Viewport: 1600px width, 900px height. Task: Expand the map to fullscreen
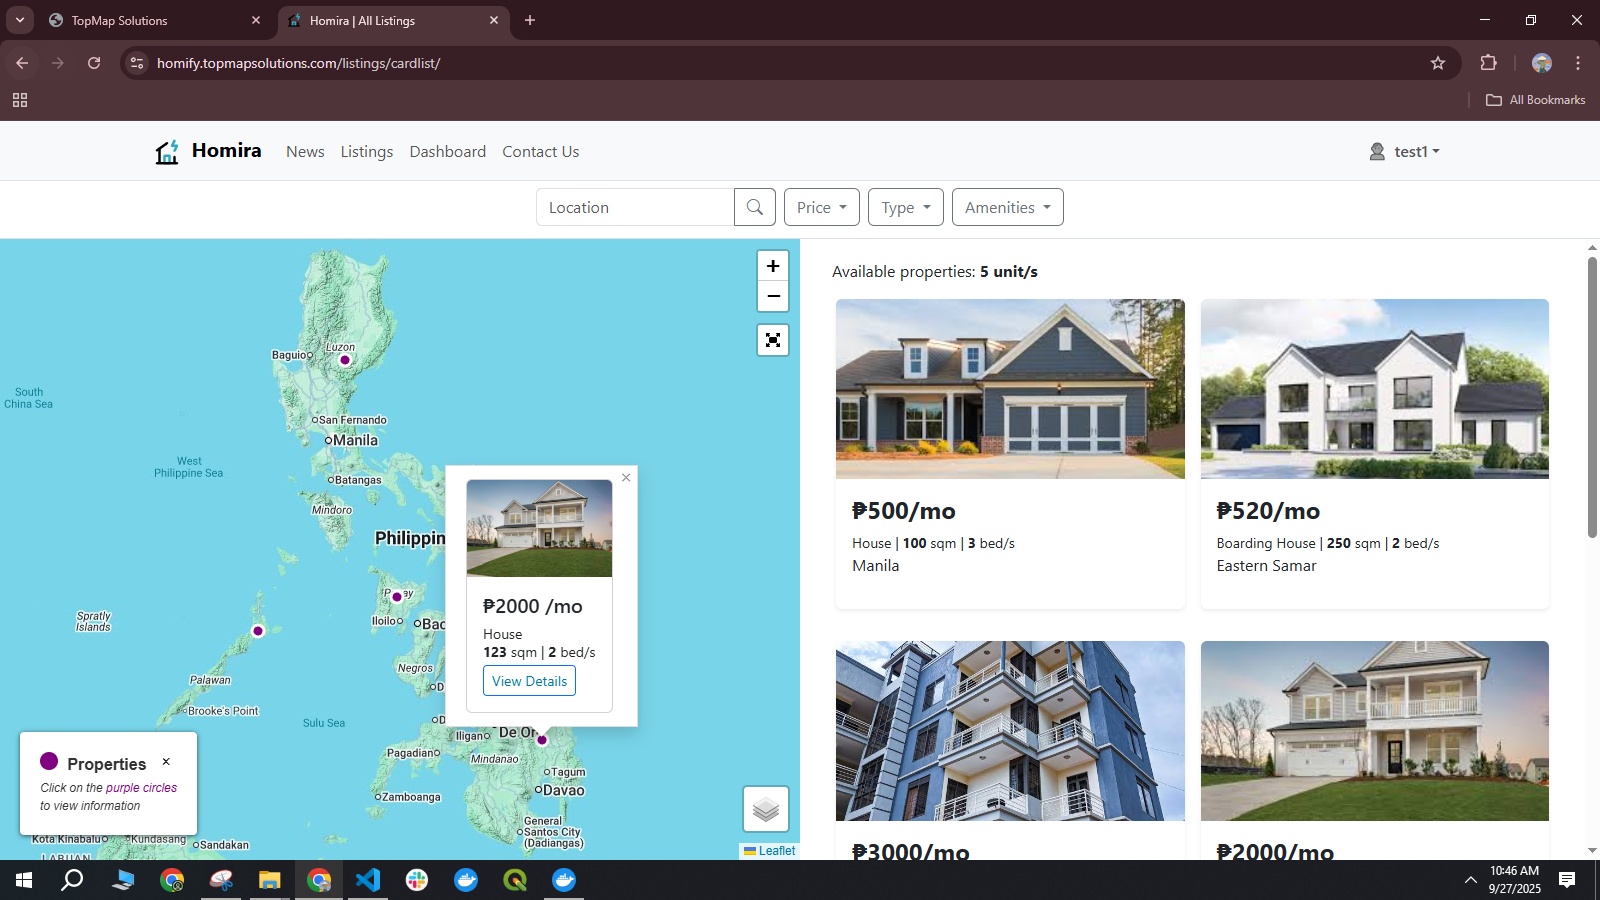tap(772, 340)
